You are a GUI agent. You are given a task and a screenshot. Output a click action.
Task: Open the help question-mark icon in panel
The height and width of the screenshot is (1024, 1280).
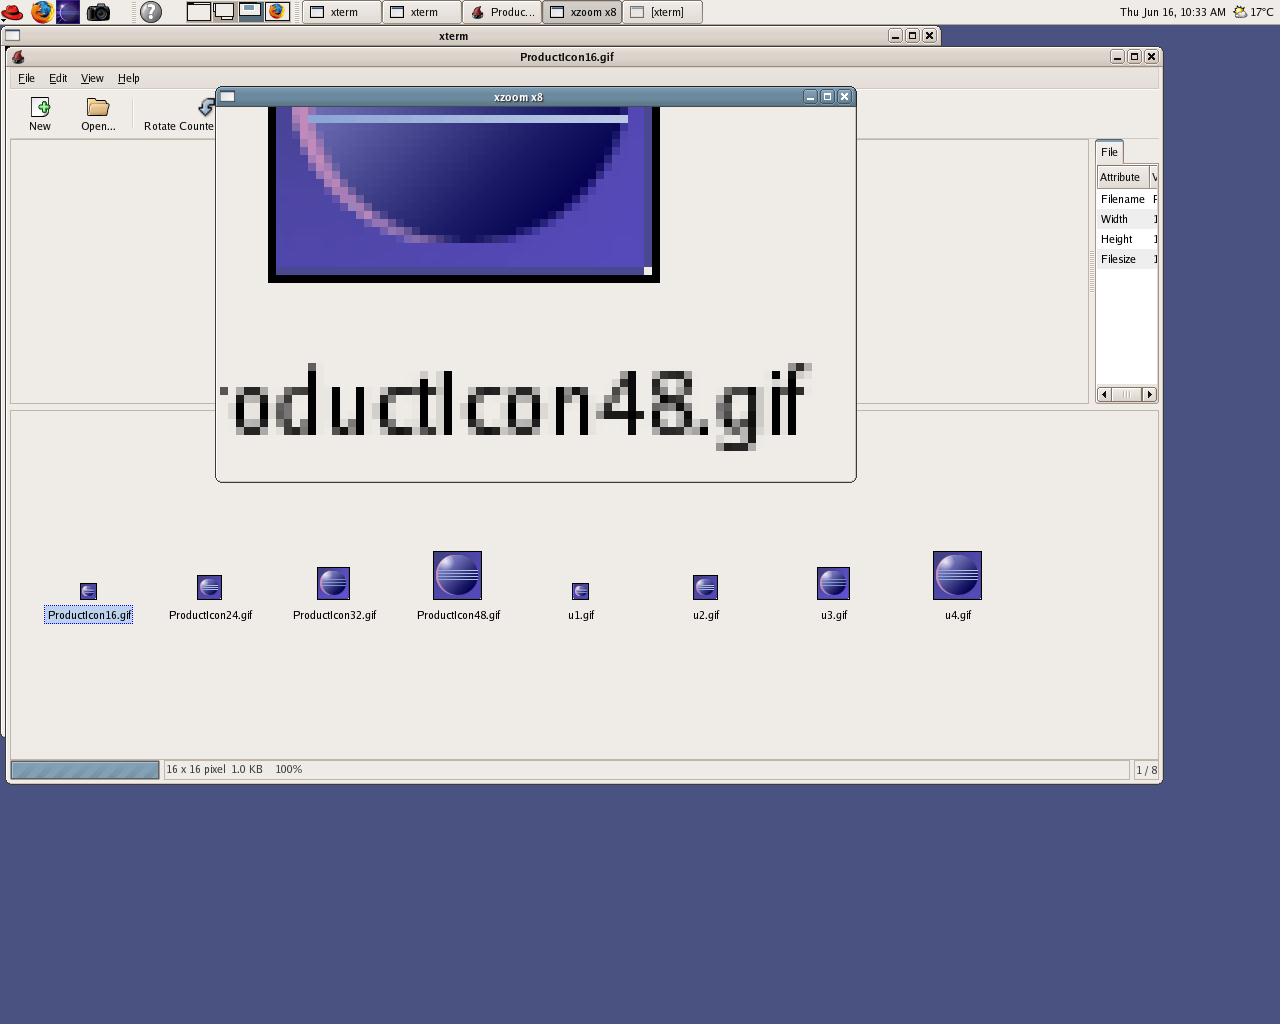point(150,12)
